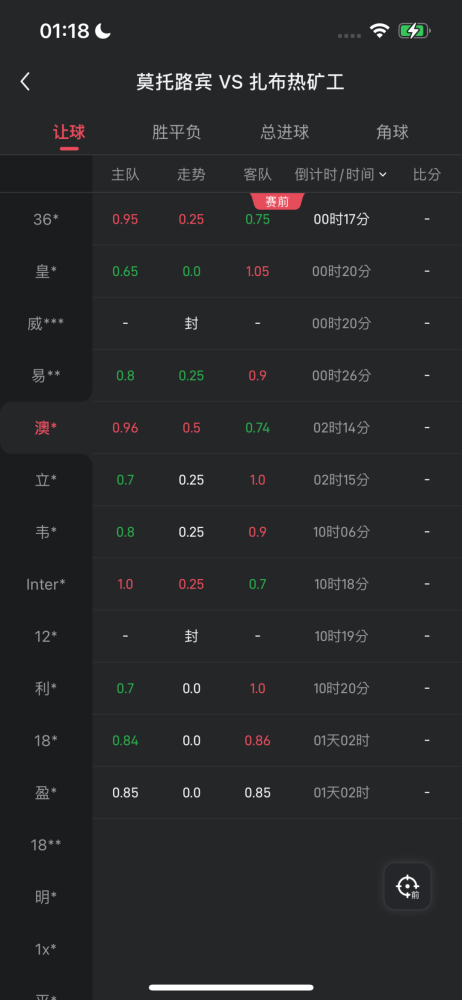Switch to the 总进球 tab
462x1000 pixels.
coord(285,132)
